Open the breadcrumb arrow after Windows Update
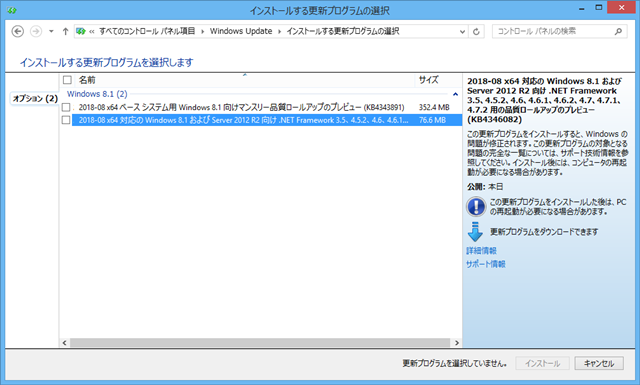Image resolution: width=640 pixels, height=385 pixels. (x=280, y=31)
